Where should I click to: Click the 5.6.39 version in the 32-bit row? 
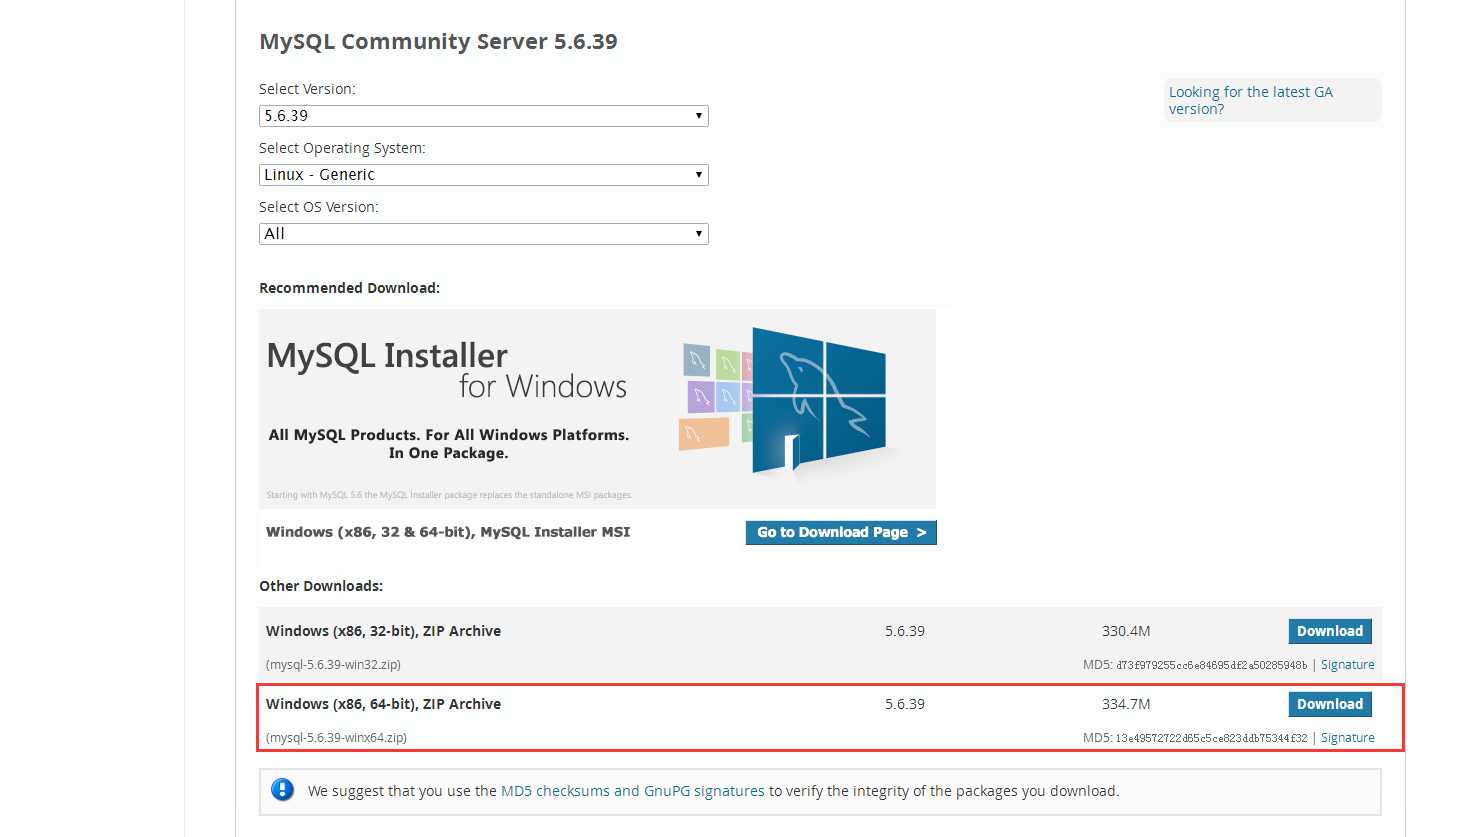click(x=905, y=631)
